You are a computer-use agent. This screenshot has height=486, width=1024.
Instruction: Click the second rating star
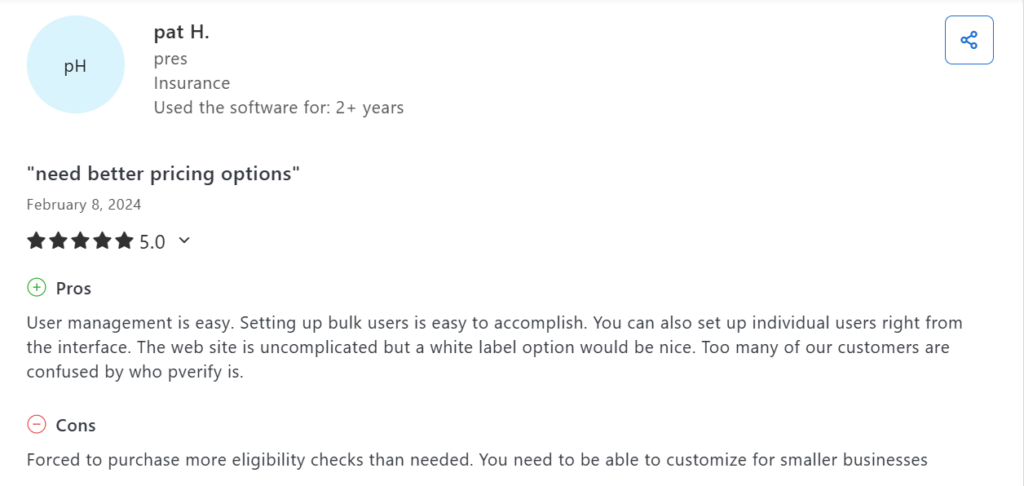[59, 241]
